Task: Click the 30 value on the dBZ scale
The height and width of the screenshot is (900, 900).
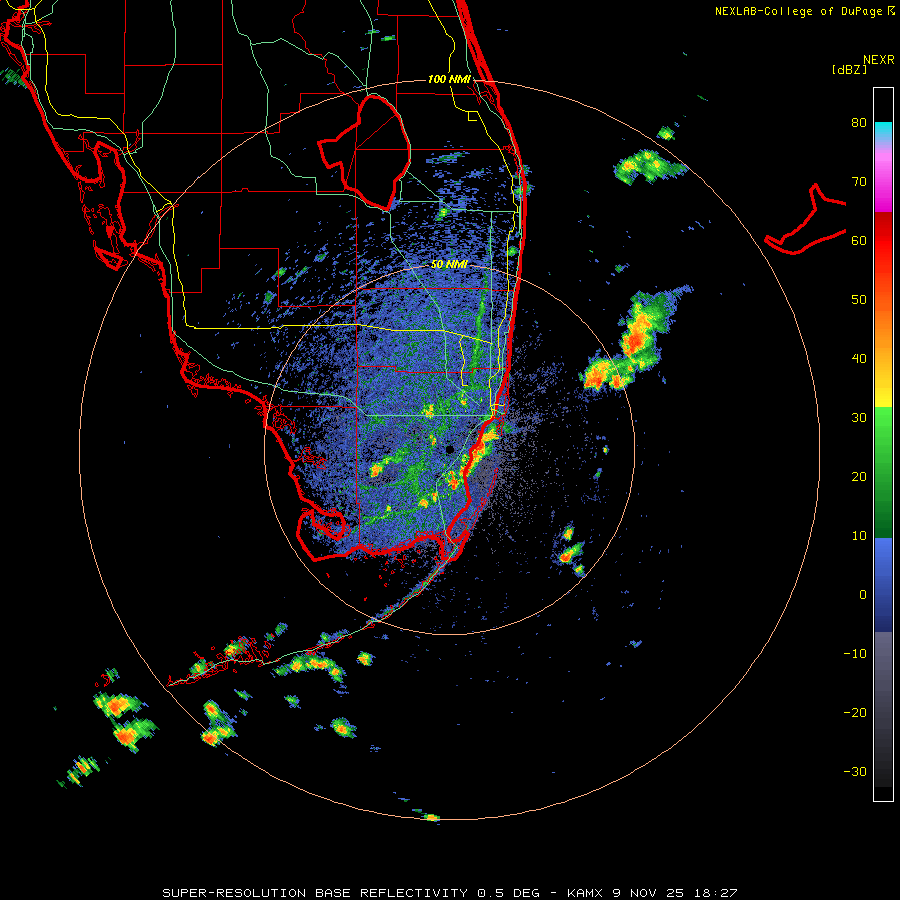Action: tap(859, 418)
